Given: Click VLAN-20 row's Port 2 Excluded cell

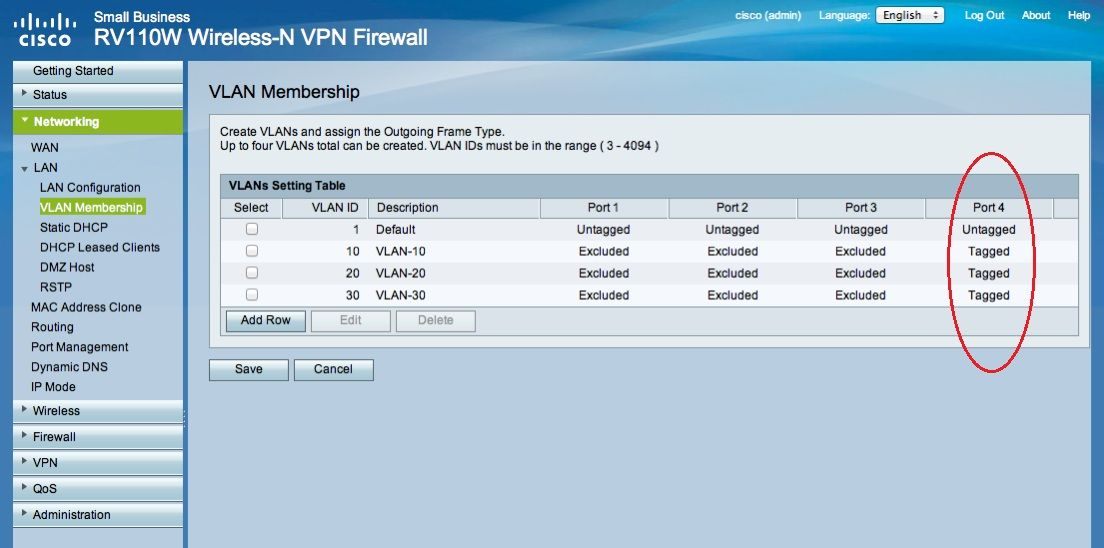Looking at the screenshot, I should click(732, 273).
